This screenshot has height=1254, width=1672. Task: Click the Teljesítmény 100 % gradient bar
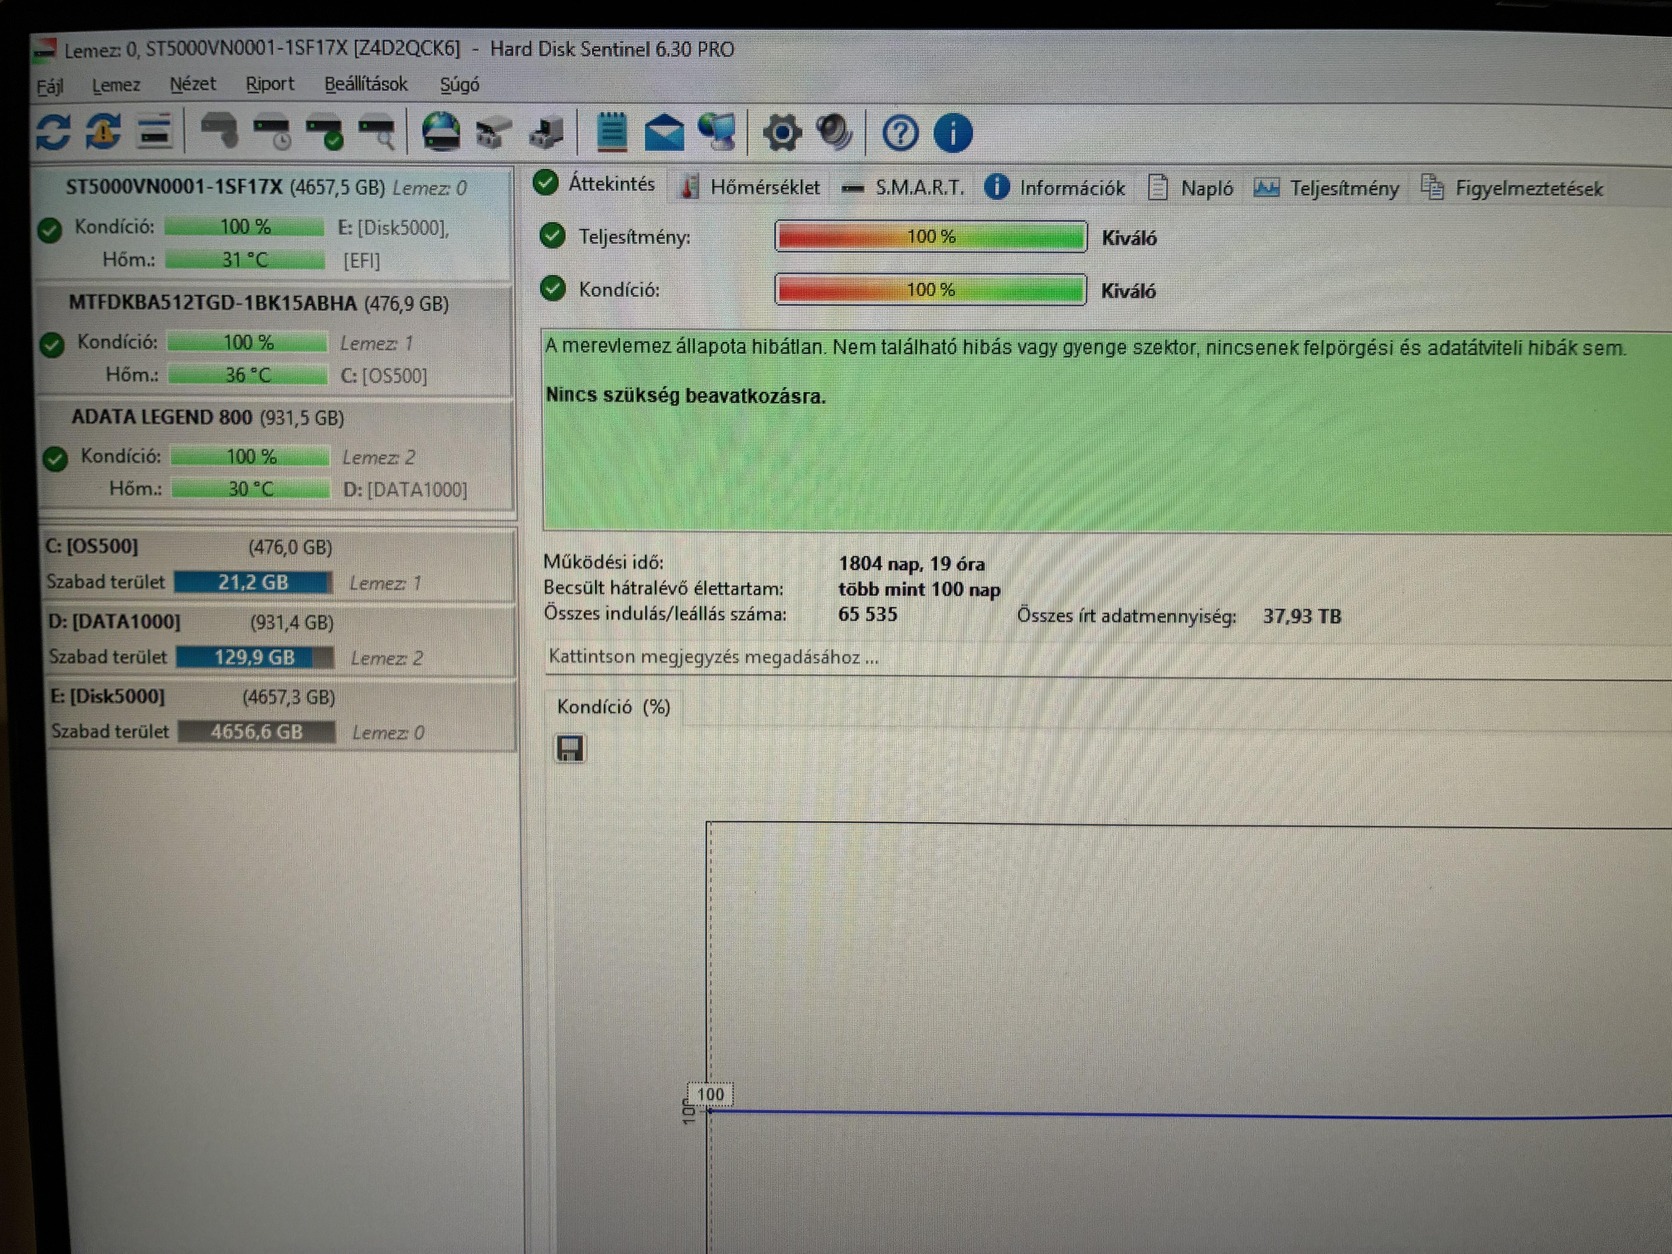[931, 236]
